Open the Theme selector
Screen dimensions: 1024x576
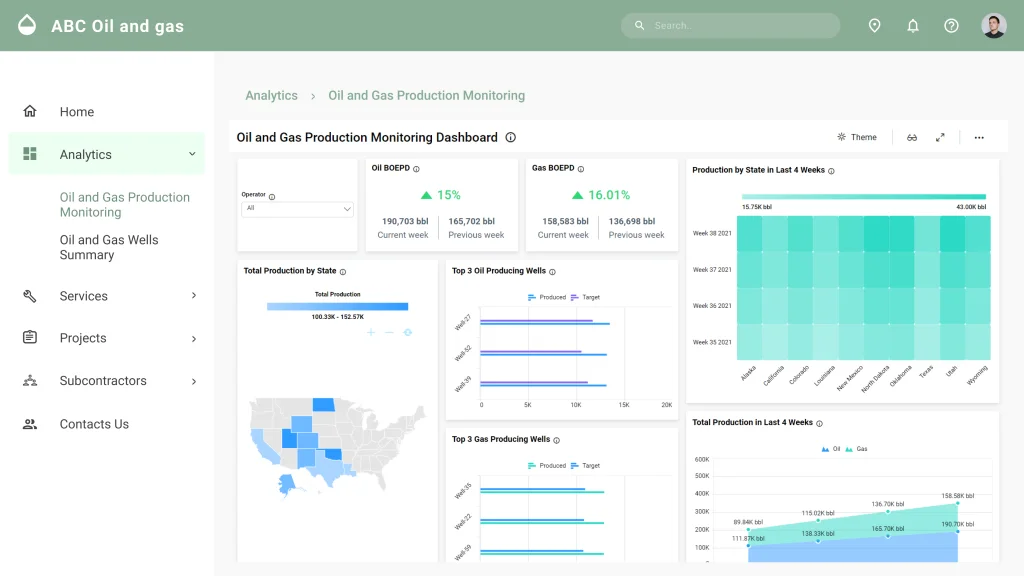(857, 137)
